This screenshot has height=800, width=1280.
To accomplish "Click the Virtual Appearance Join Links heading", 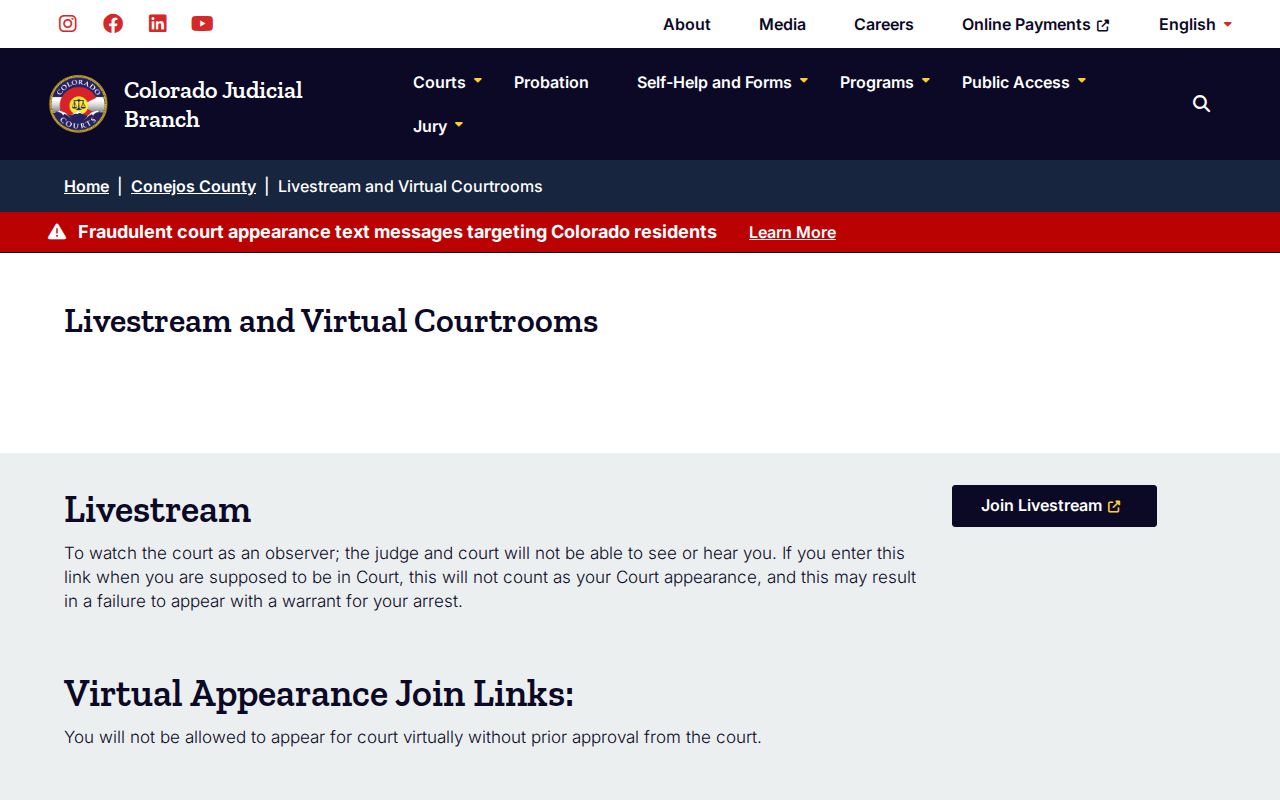I will pyautogui.click(x=319, y=693).
